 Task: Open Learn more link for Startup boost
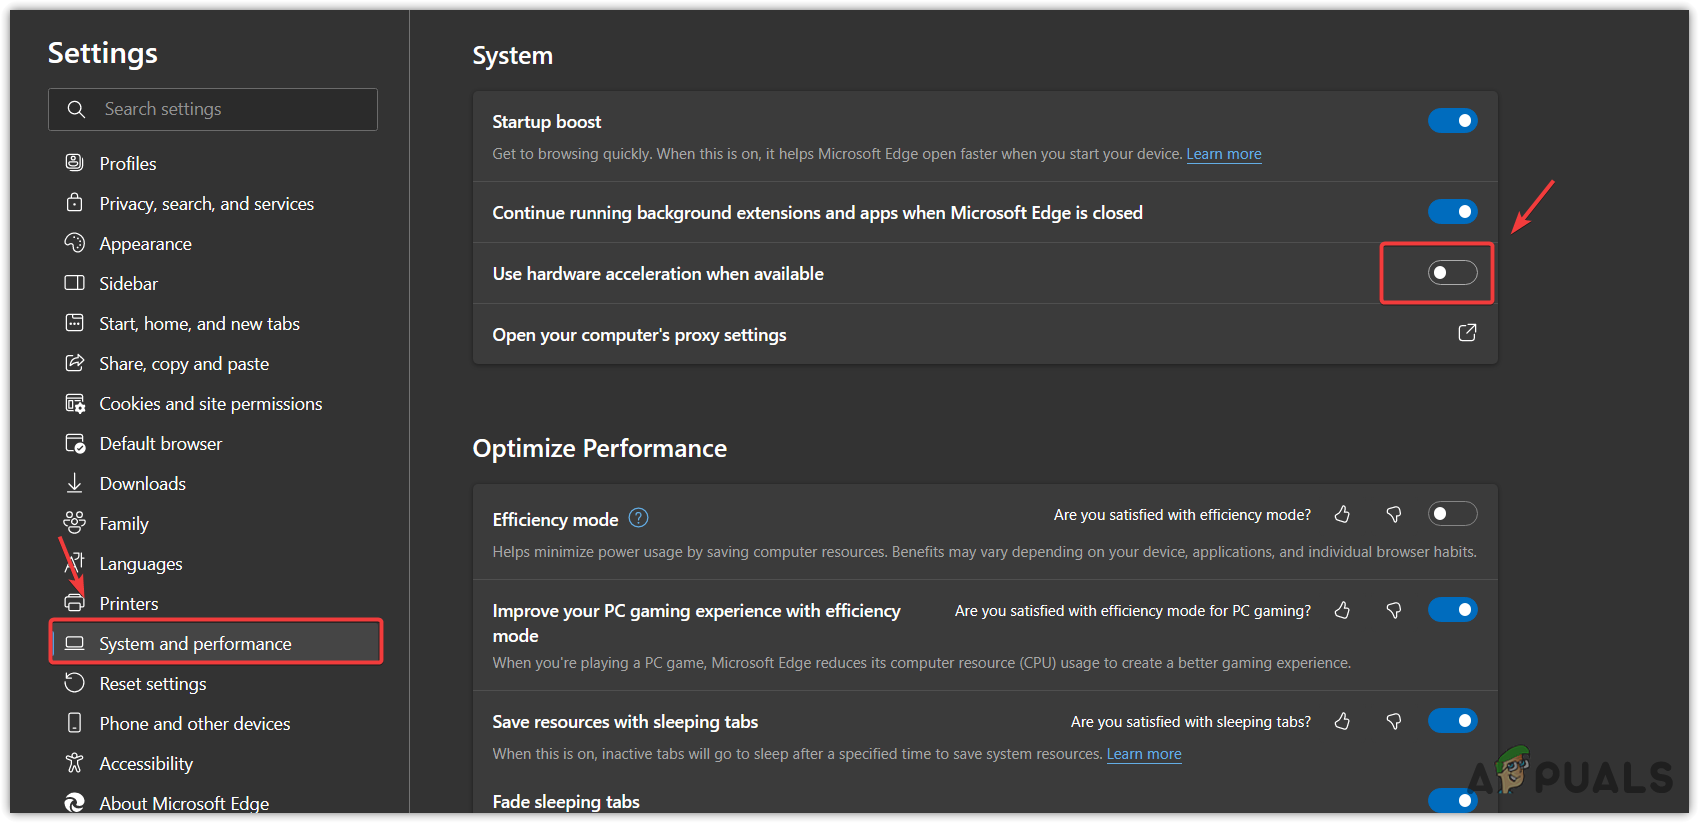1223,154
